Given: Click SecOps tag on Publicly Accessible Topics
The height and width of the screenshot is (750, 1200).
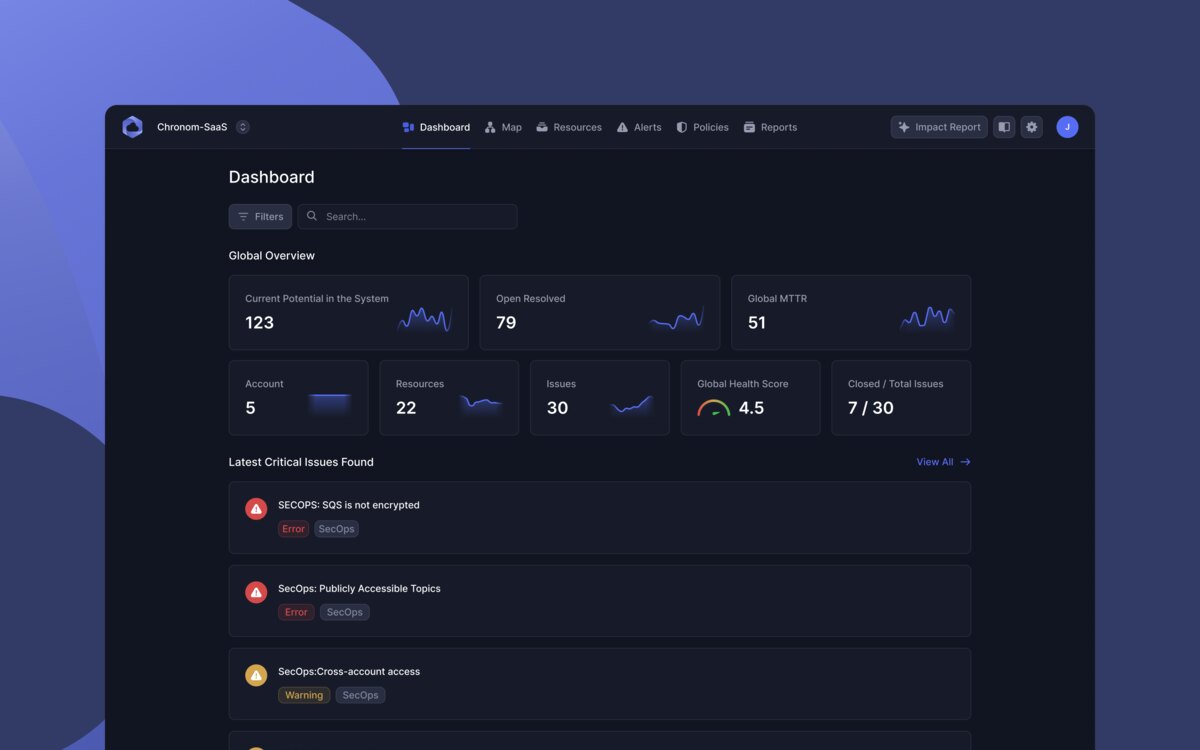Looking at the screenshot, I should tap(345, 612).
